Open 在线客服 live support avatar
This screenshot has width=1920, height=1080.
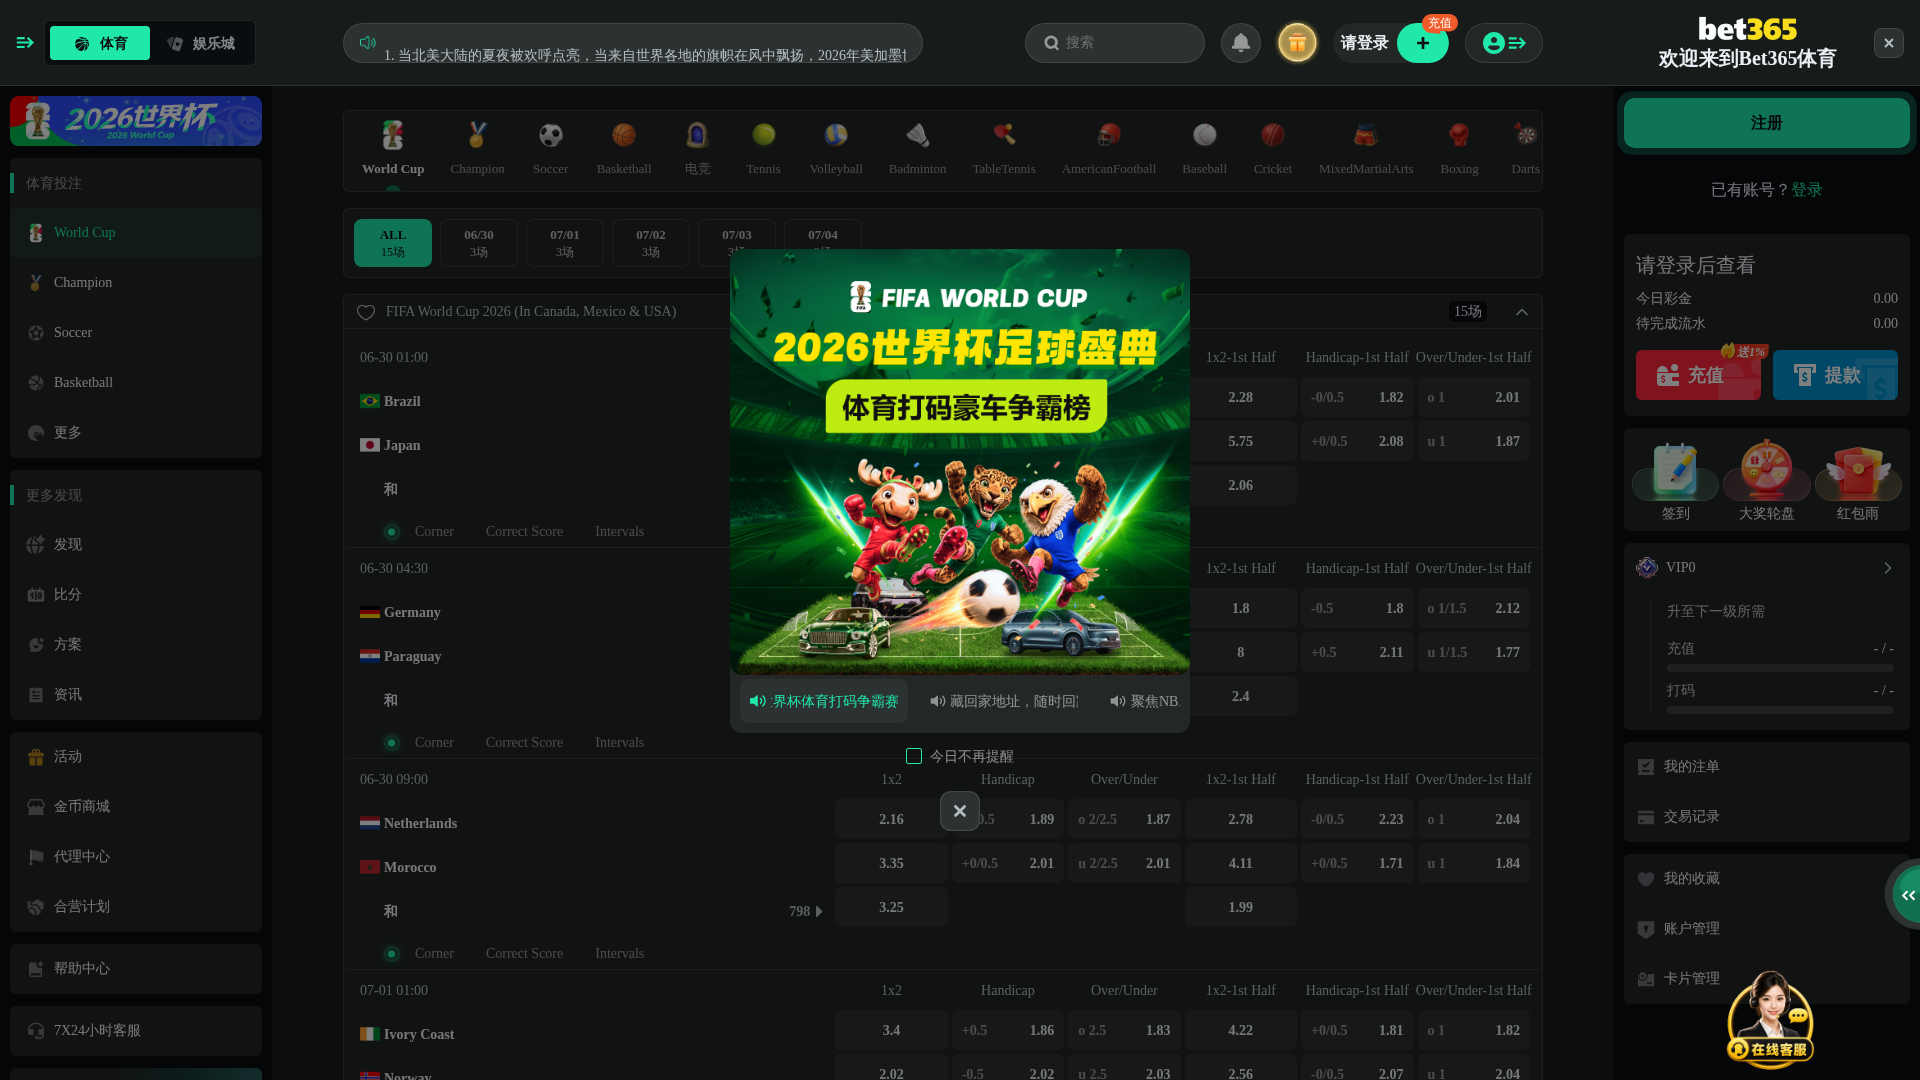point(1770,1019)
